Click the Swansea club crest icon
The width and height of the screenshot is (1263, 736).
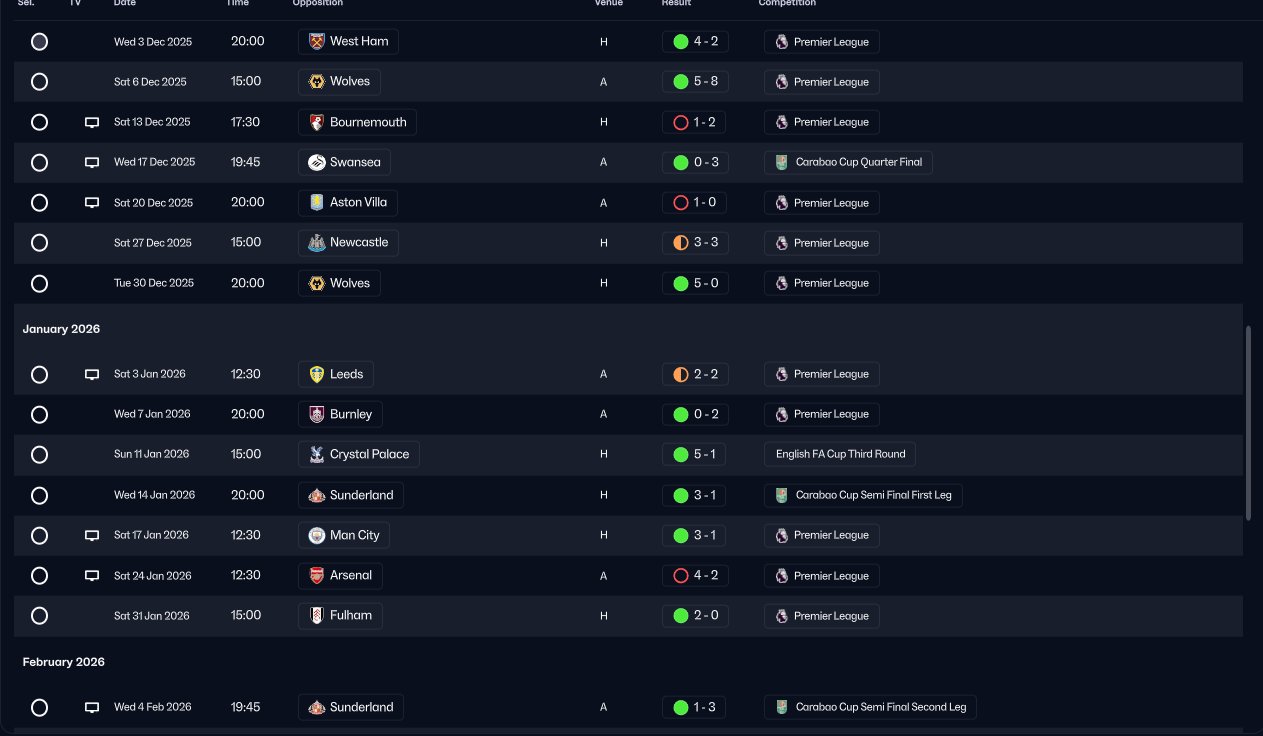tap(317, 162)
